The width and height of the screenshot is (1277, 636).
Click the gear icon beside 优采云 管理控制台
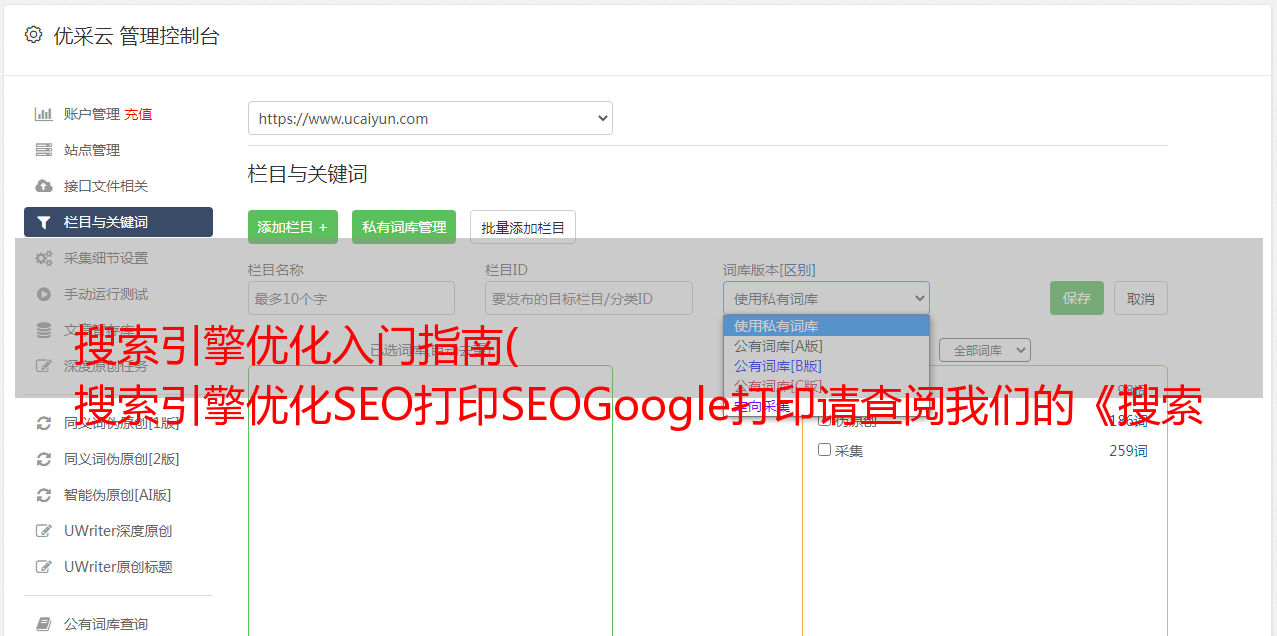click(x=33, y=35)
